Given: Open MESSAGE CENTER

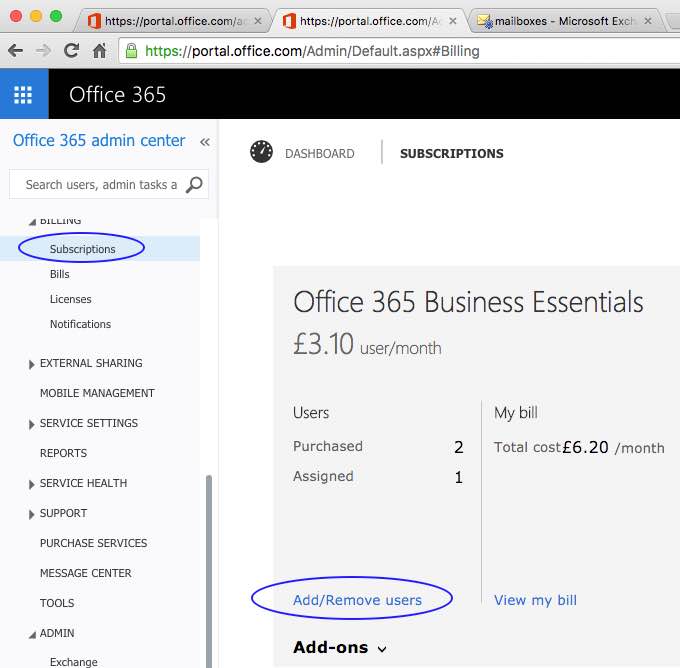Looking at the screenshot, I should pos(85,573).
